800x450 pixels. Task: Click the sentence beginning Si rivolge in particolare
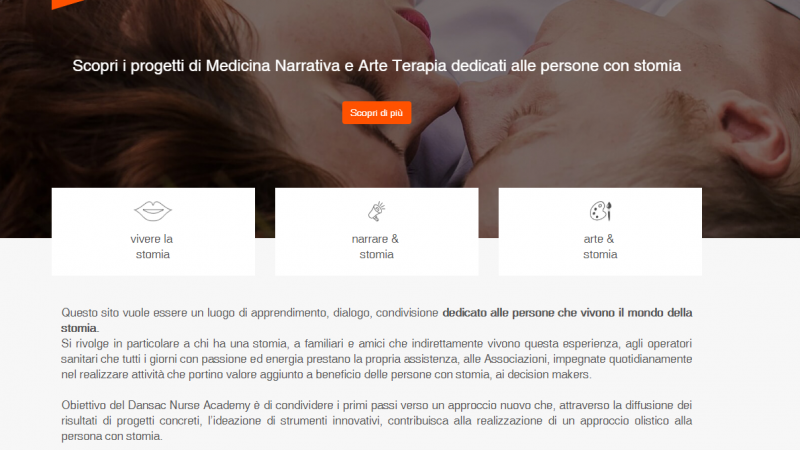[377, 359]
